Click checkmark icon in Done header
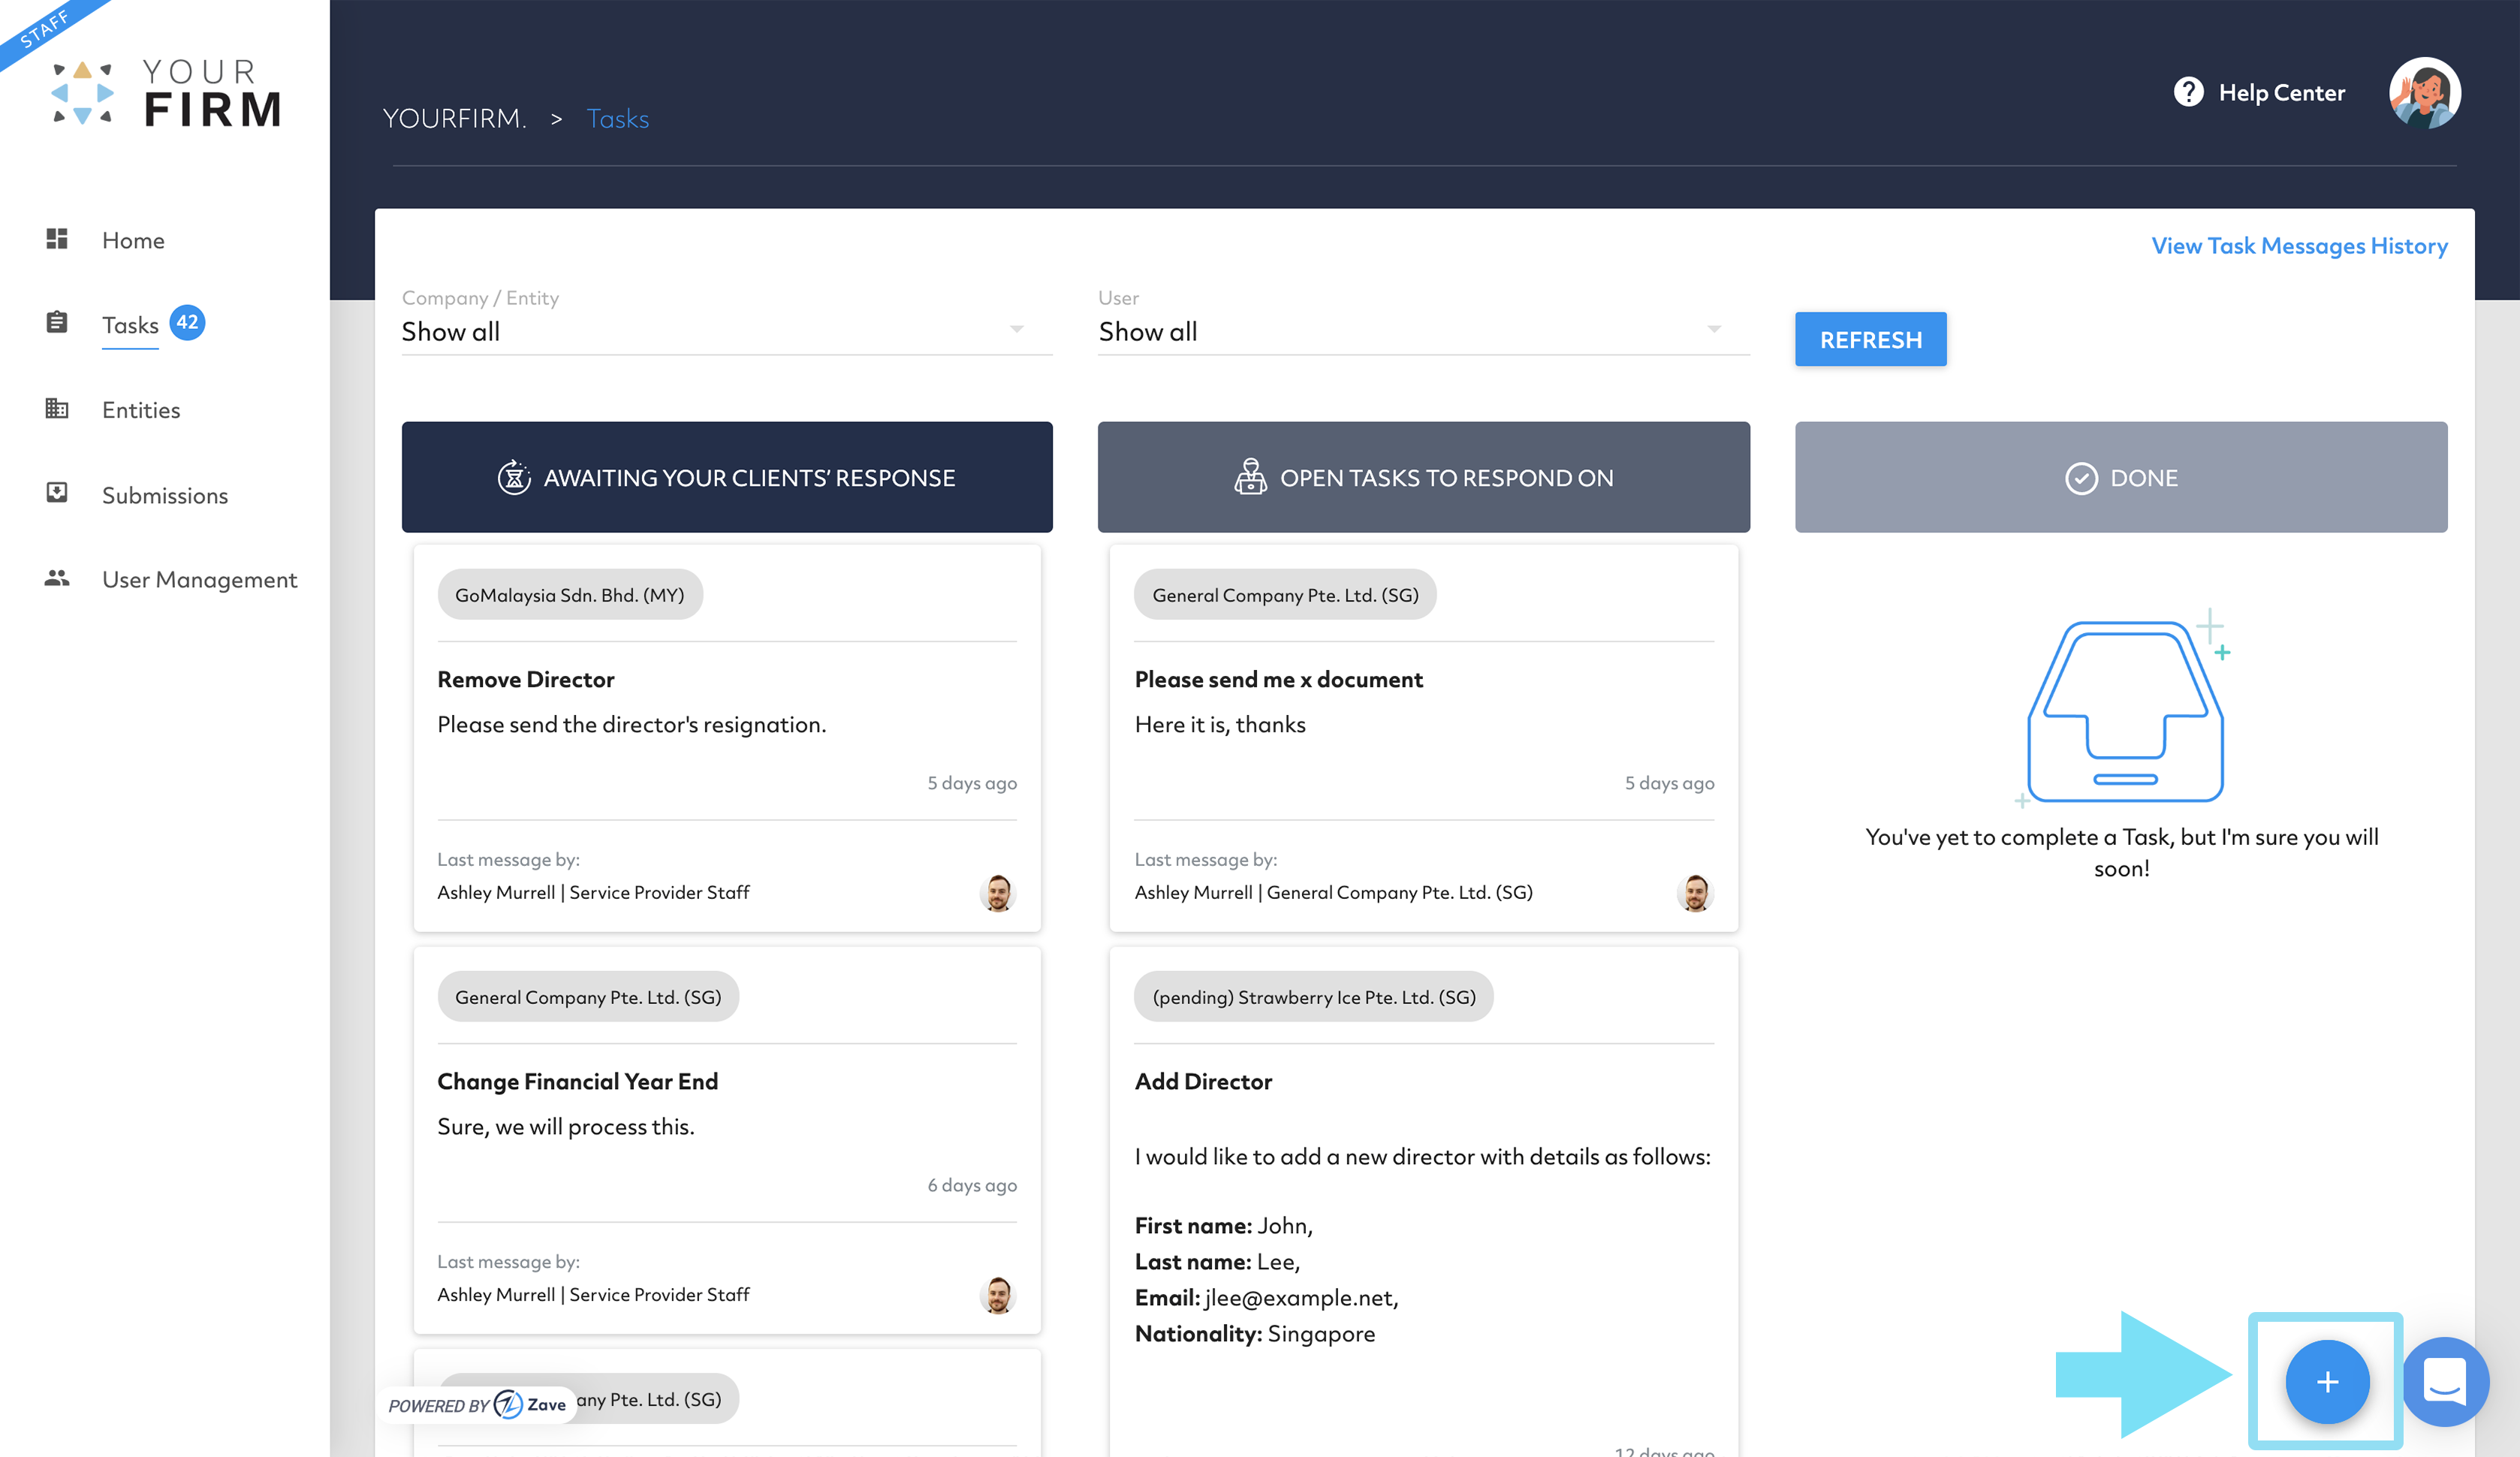This screenshot has width=2520, height=1457. [x=2081, y=478]
